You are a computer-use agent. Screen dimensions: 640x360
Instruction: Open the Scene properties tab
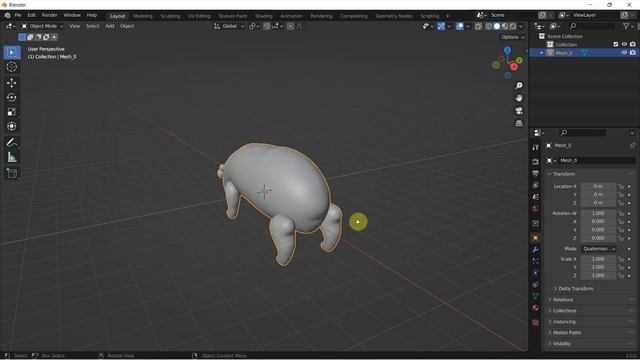pos(536,197)
